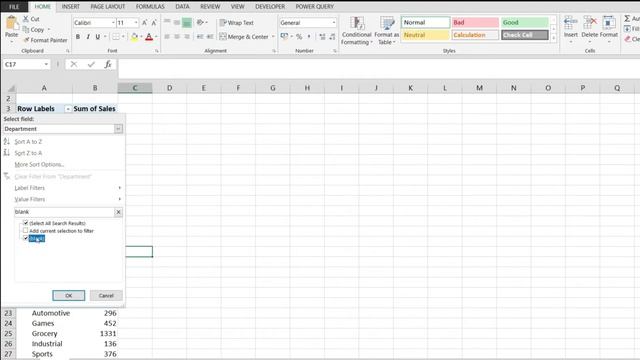Click the Copy icon
This screenshot has width=640, height=360.
[x=26, y=30]
